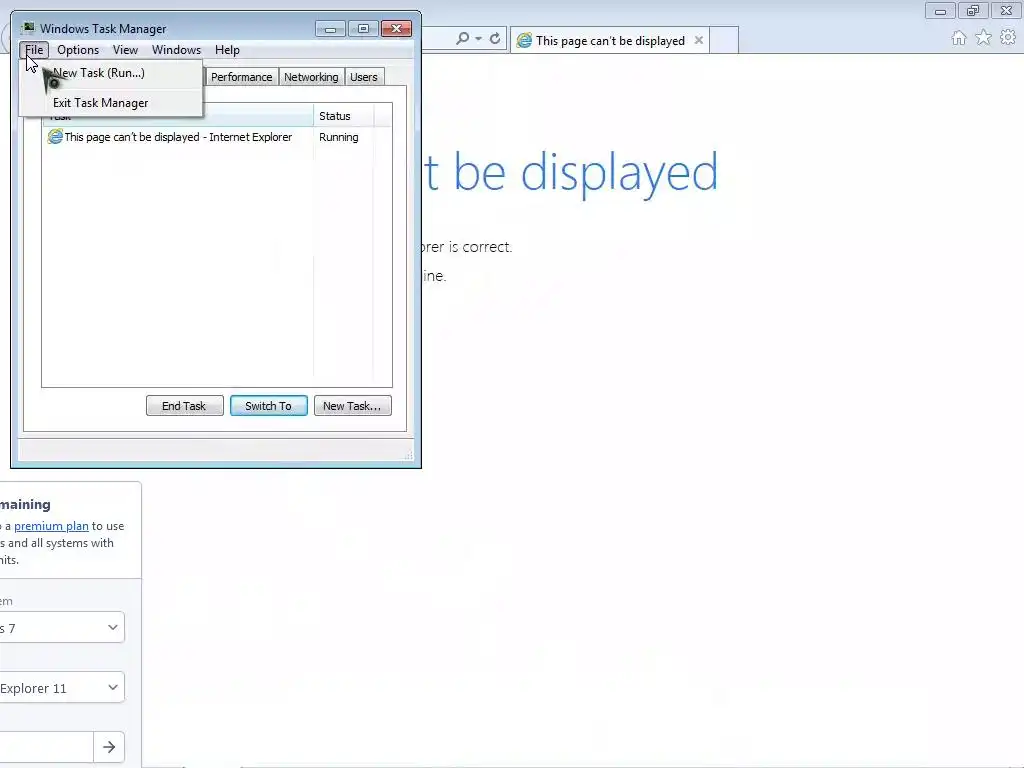The height and width of the screenshot is (768, 1024).
Task: Select the 'This page can't be displayed' browser tab
Action: pyautogui.click(x=609, y=40)
